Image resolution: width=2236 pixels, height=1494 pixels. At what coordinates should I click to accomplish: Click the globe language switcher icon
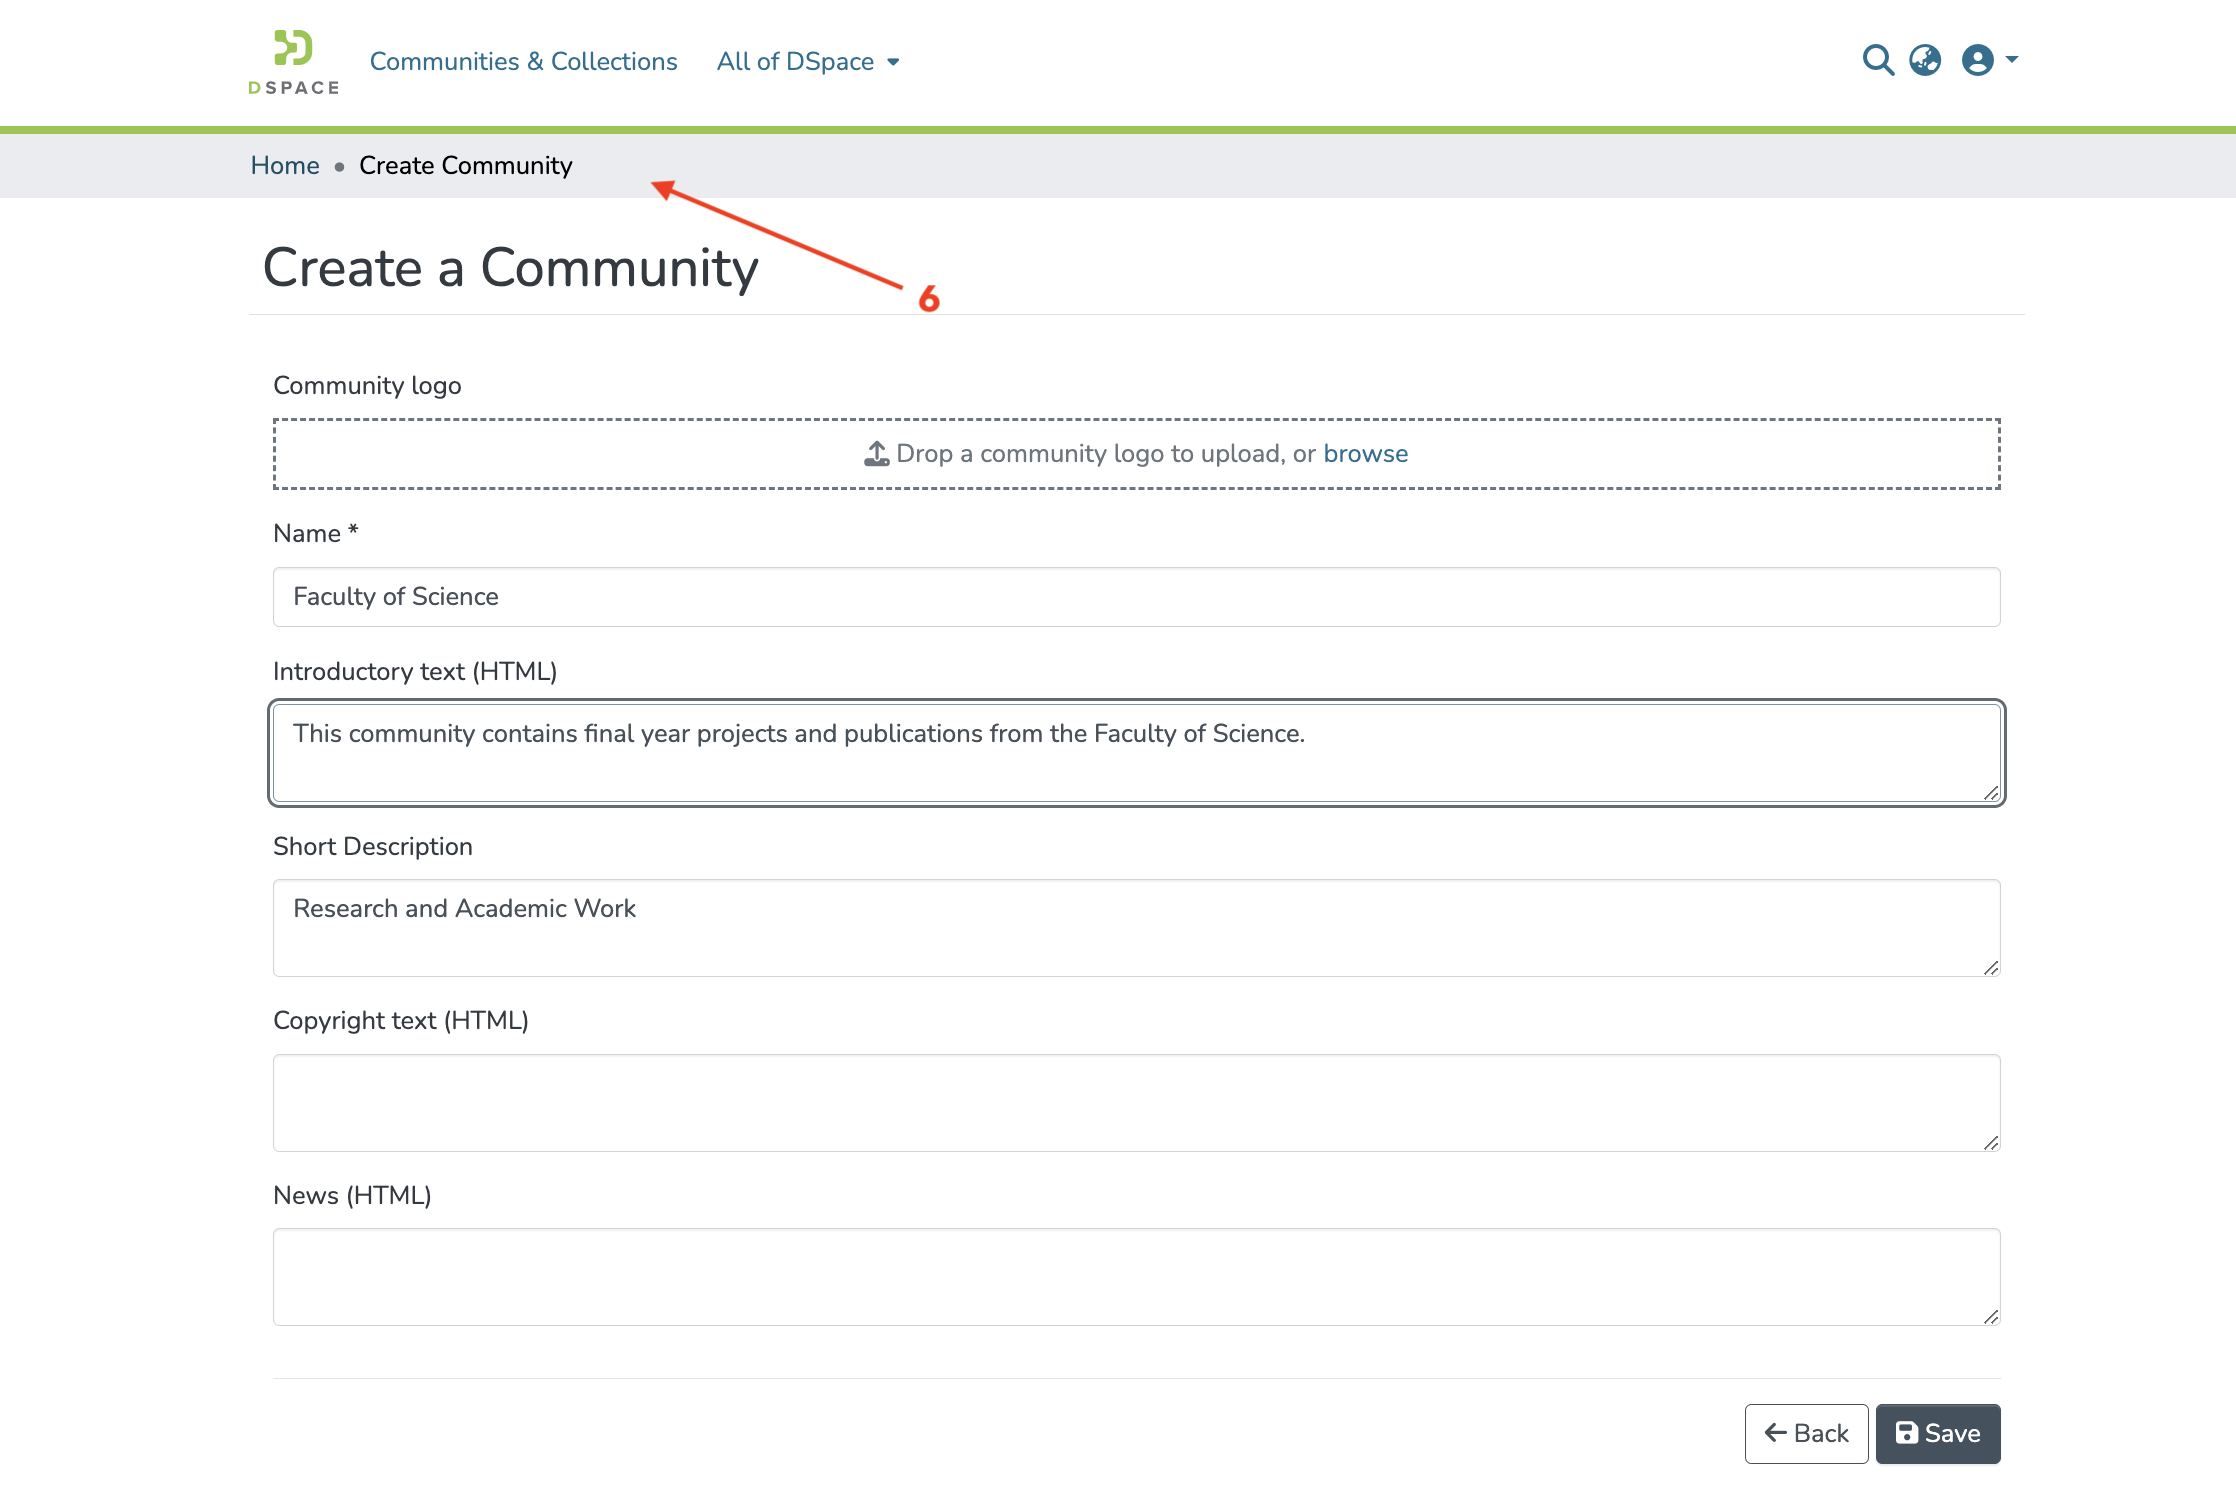point(1925,61)
